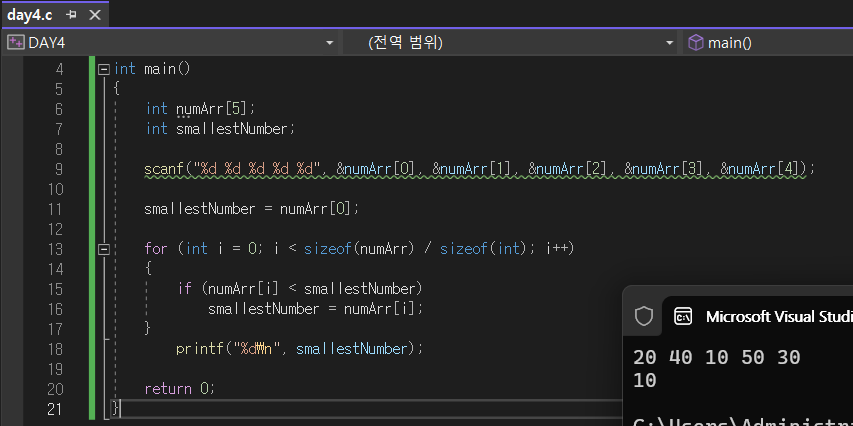Click the int main() declaration

coord(152,69)
